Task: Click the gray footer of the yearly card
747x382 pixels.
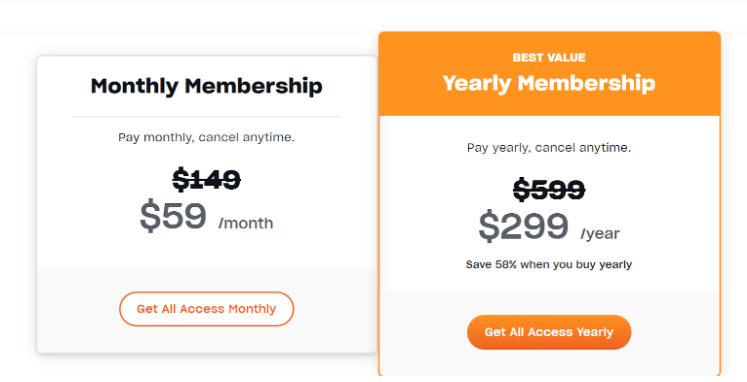Action: 549,333
